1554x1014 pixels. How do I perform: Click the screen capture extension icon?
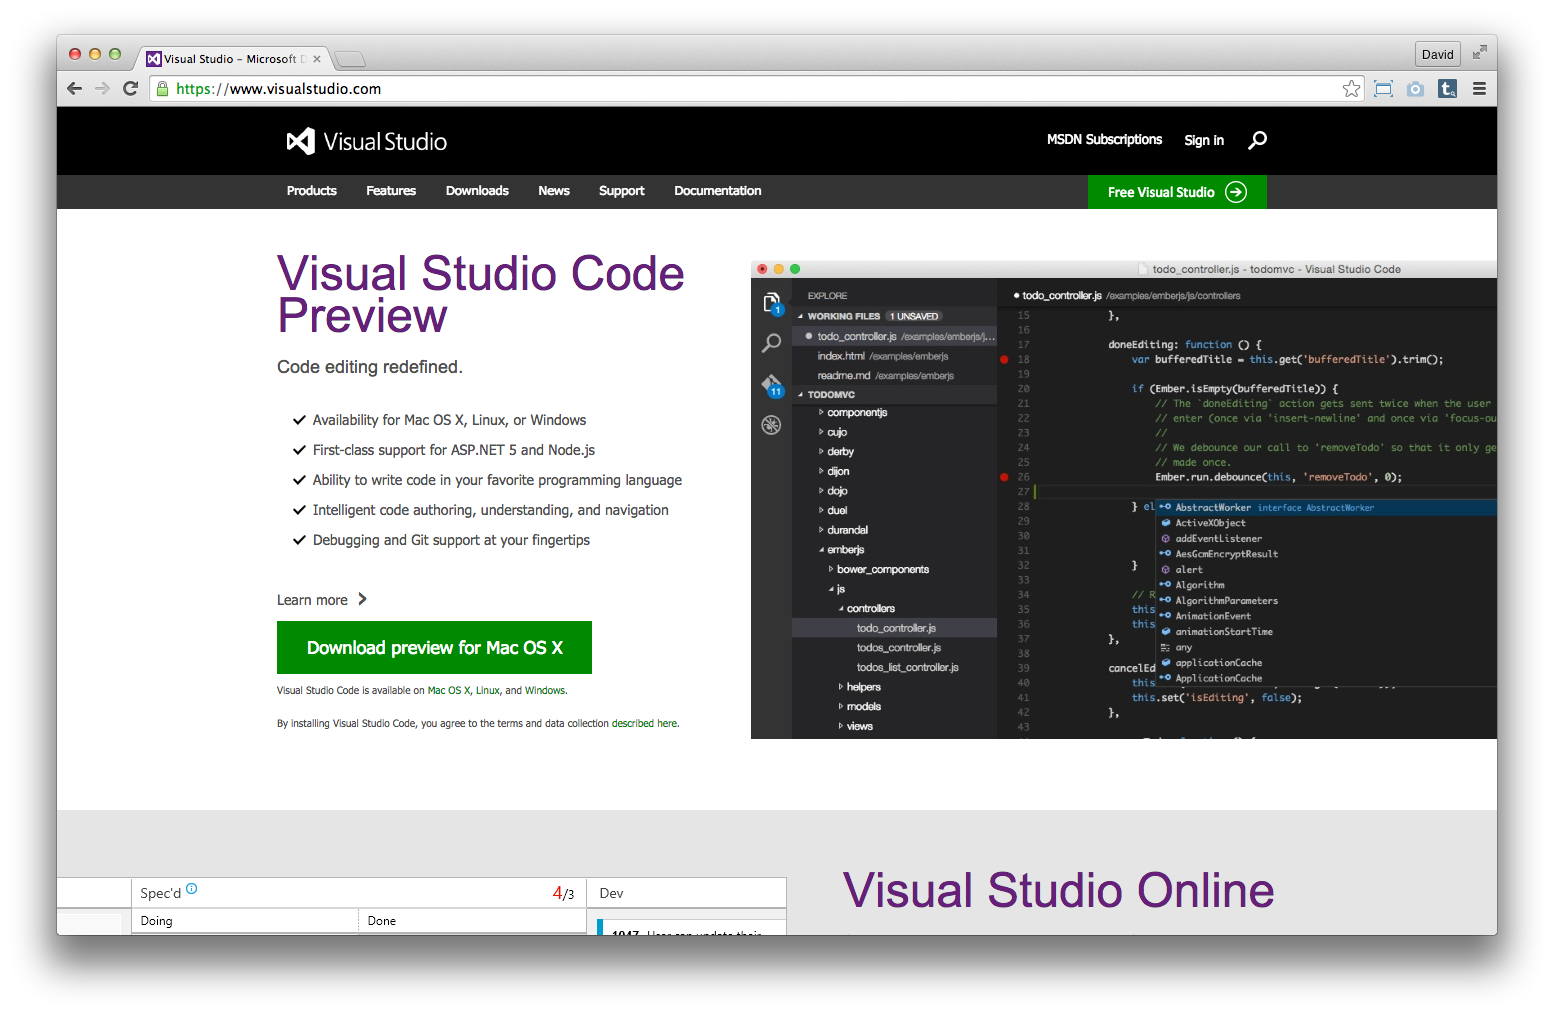1383,89
